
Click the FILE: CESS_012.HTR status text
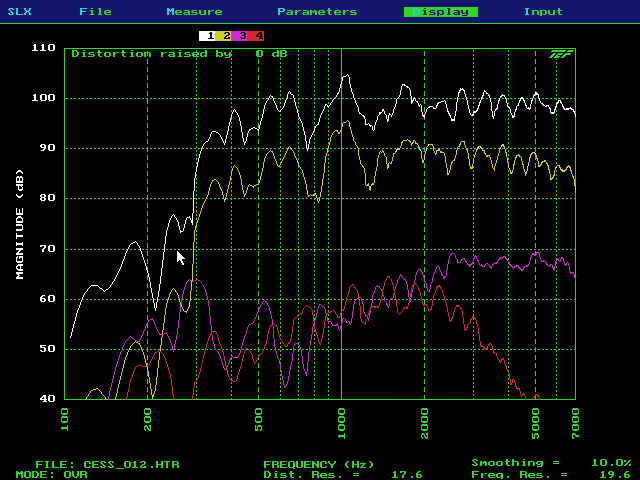[x=107, y=464]
